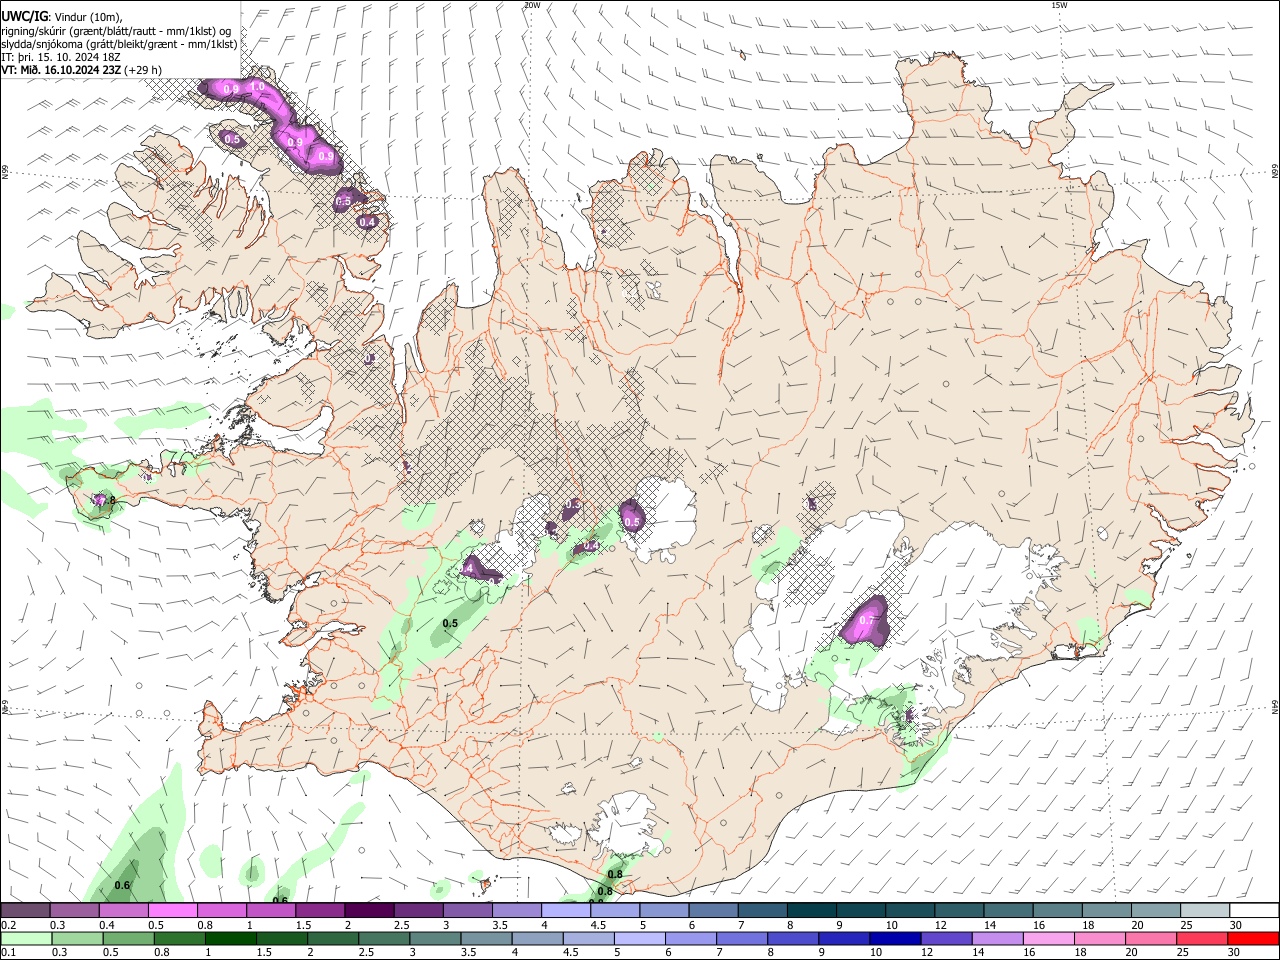Click the 0.7 snowfall label on Vatnajökull

[x=866, y=620]
